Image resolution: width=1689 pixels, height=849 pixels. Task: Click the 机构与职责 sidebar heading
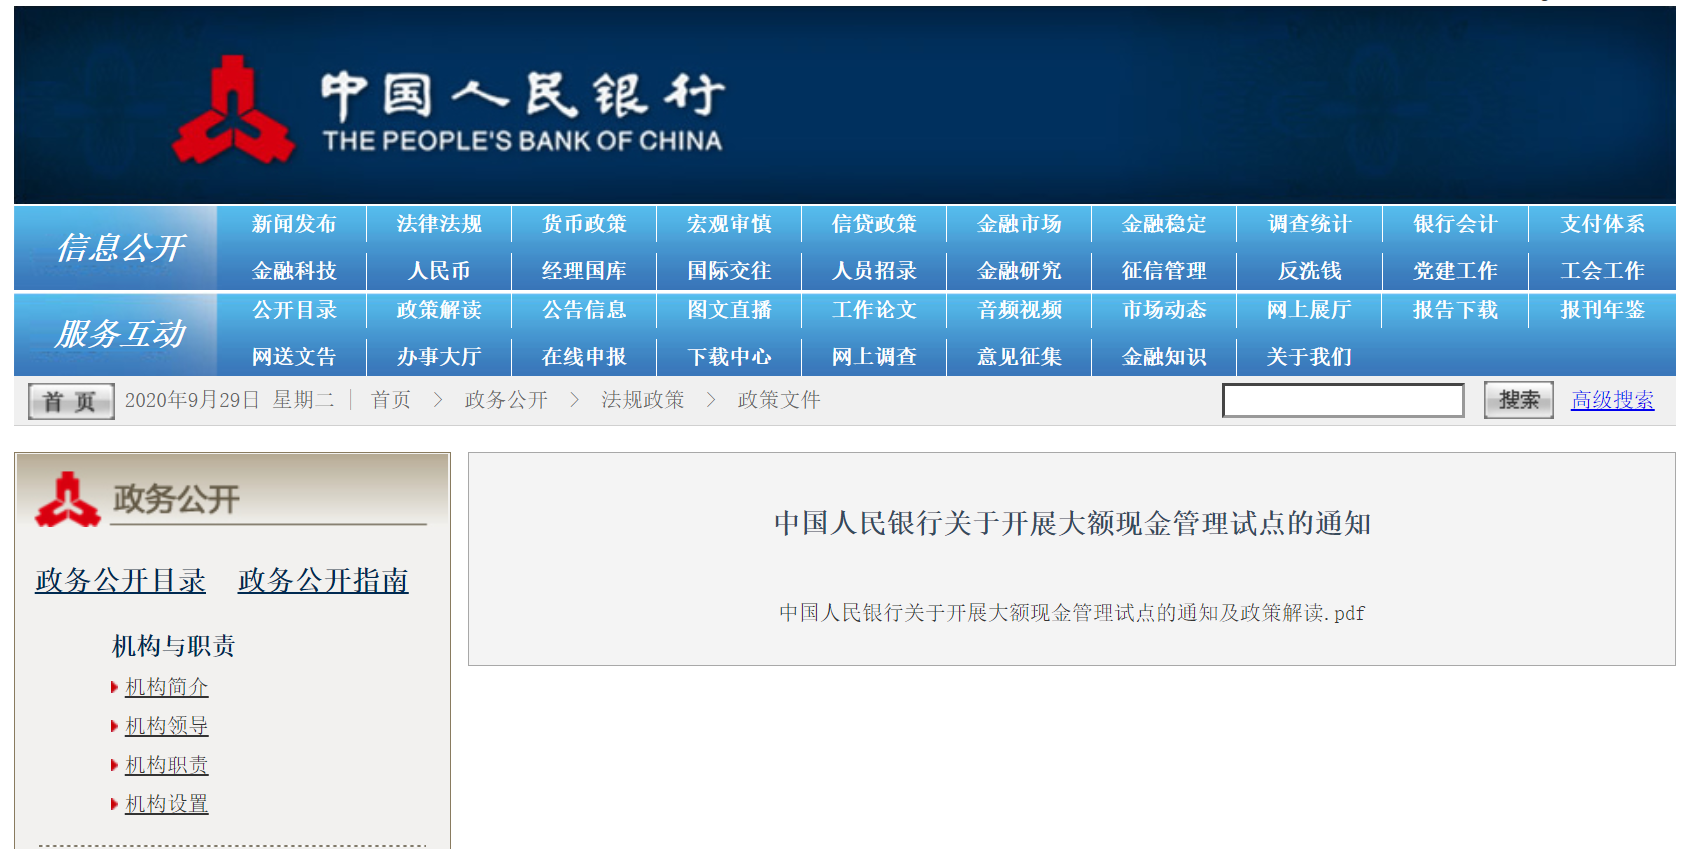174,646
